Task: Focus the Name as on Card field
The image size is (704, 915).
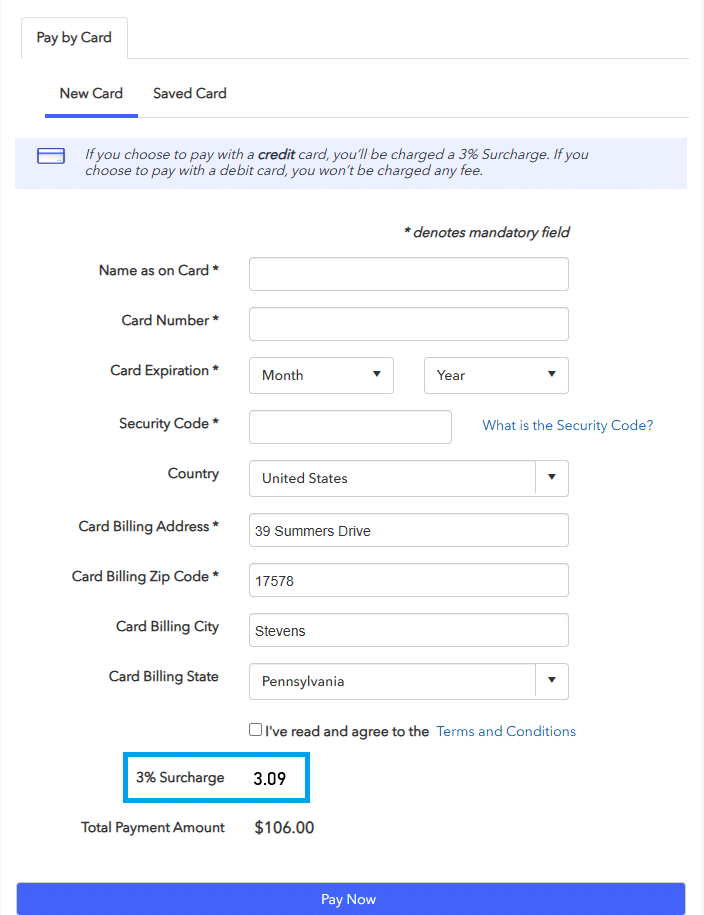Action: [408, 274]
